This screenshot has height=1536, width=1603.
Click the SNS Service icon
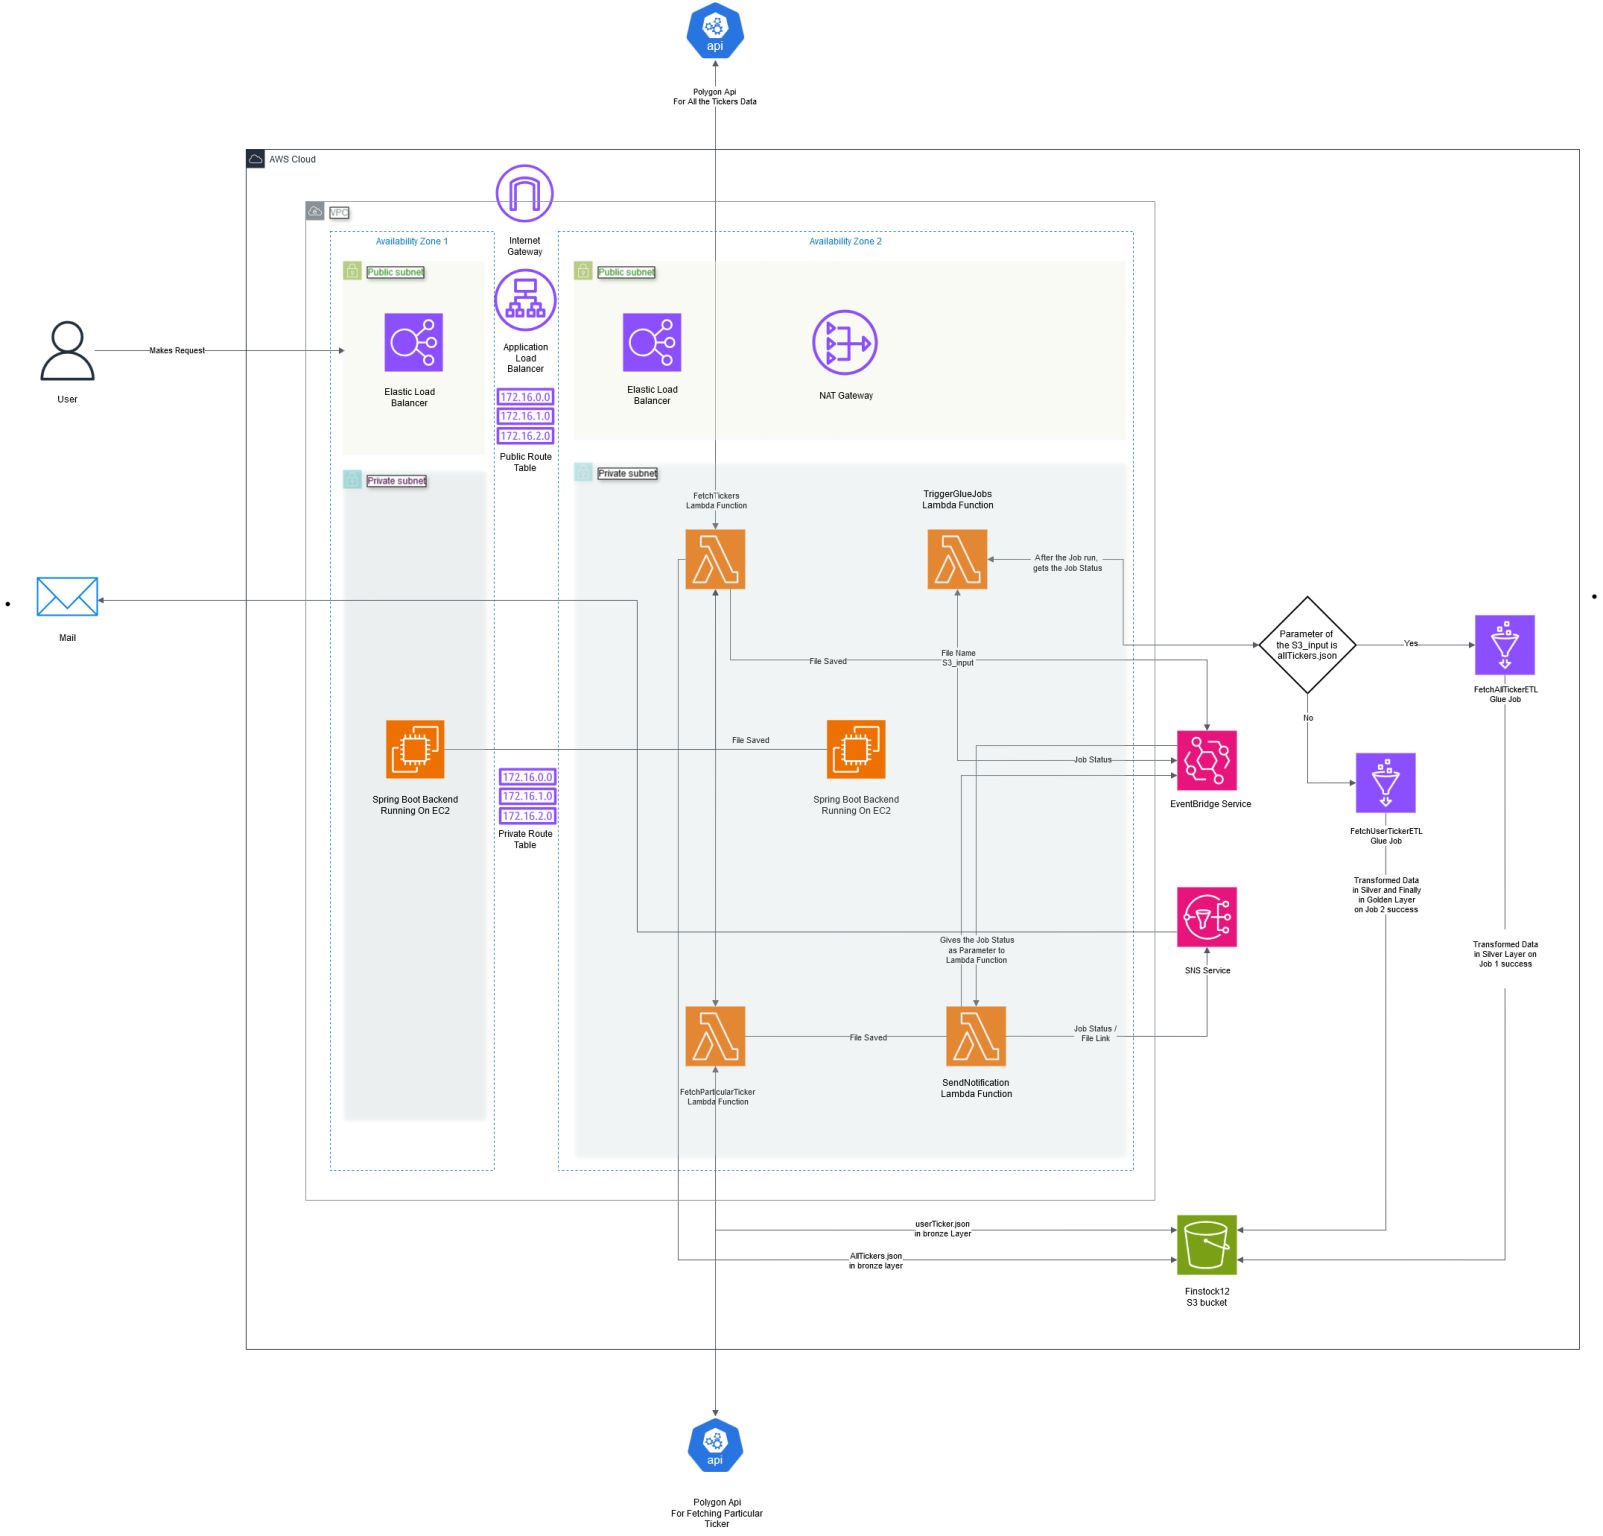(x=1207, y=917)
